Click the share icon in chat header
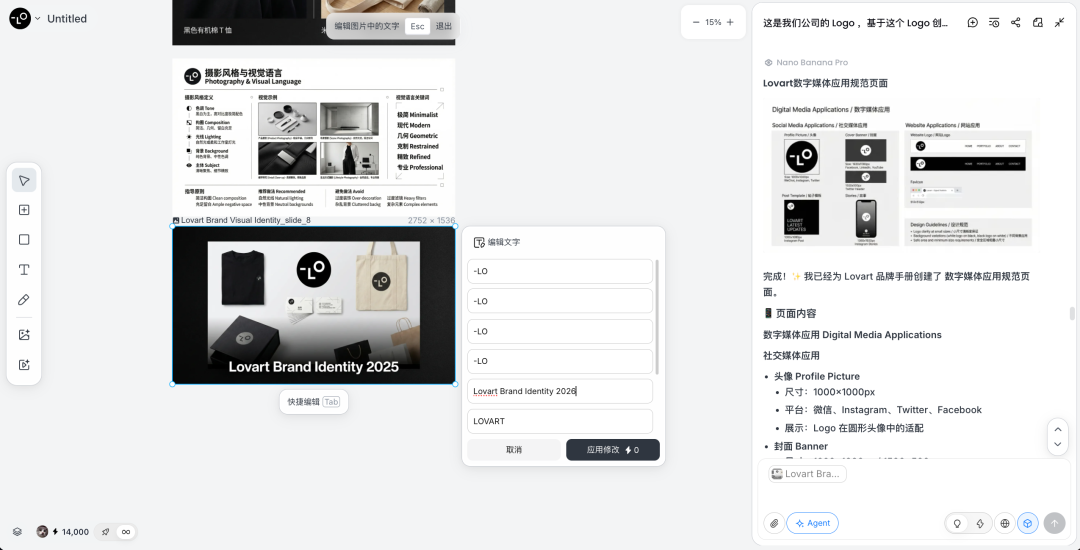Screen dimensions: 1080x550 tap(1016, 22)
